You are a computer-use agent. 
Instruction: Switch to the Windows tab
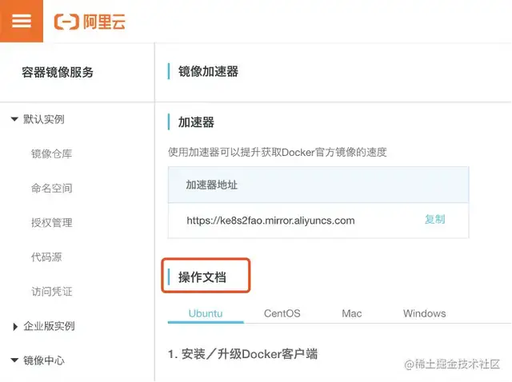point(424,313)
